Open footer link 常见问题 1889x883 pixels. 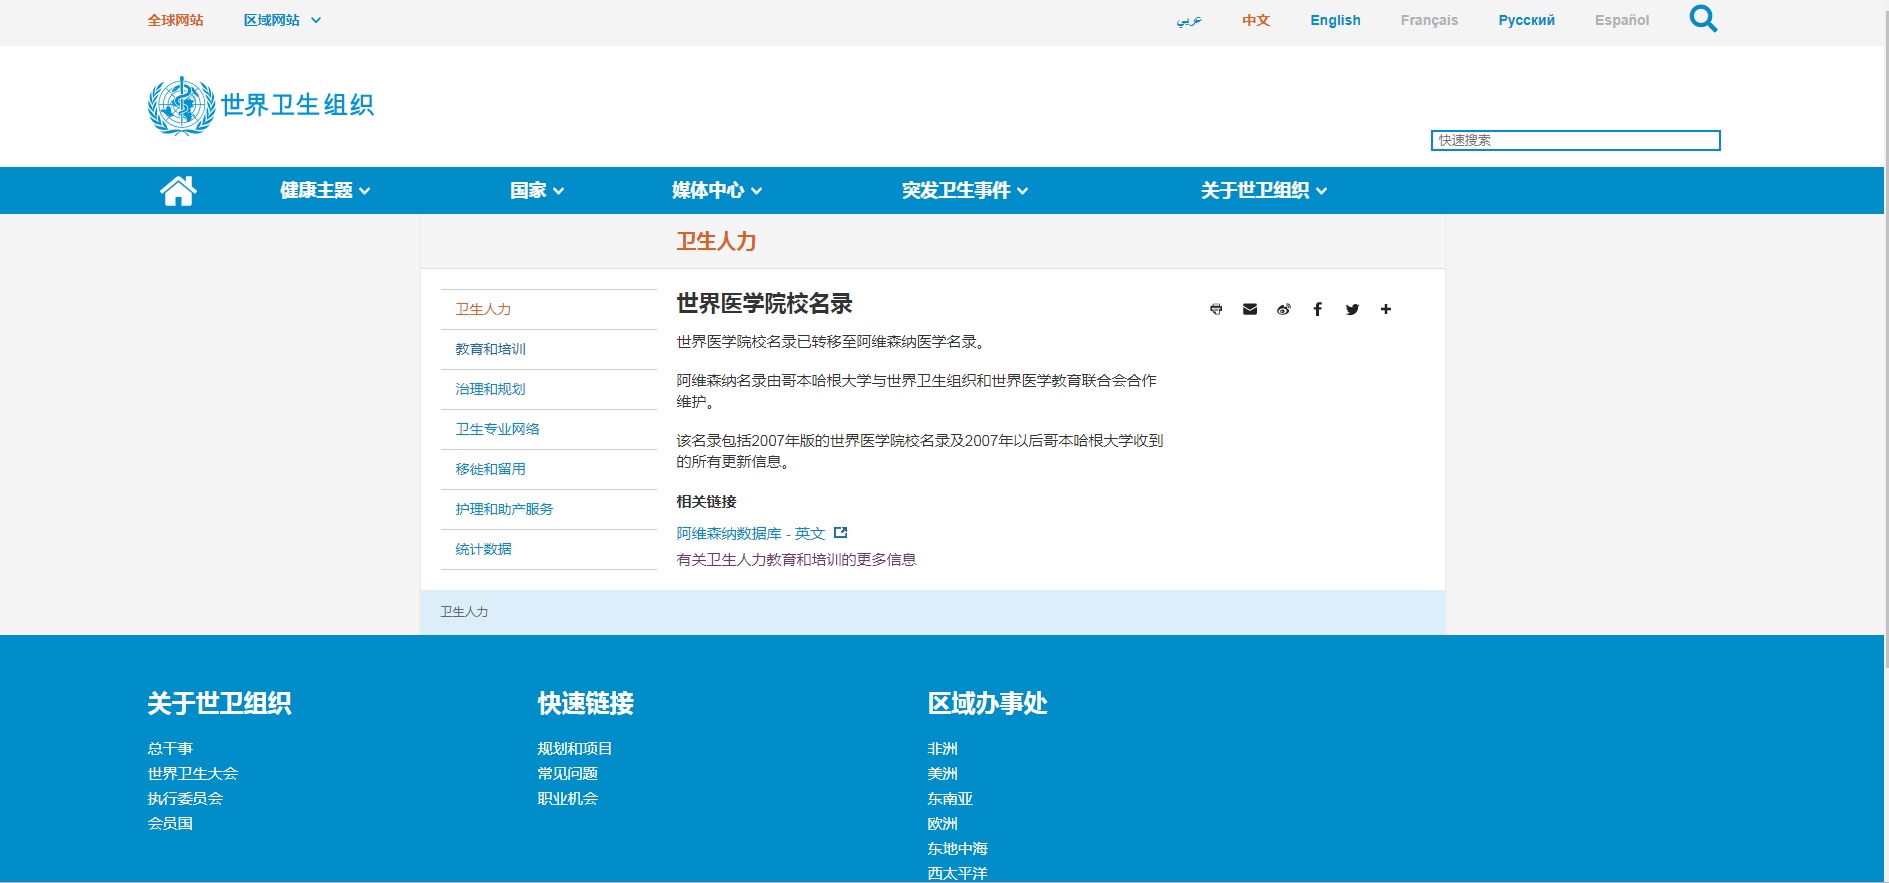tap(567, 773)
